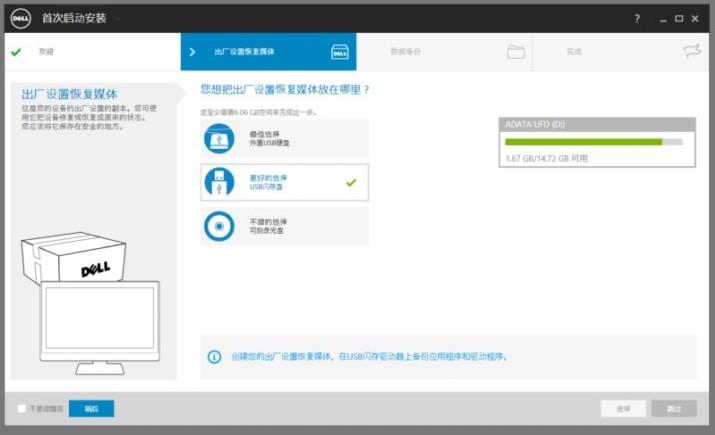
Task: Close the Dell setup window
Action: 695,19
